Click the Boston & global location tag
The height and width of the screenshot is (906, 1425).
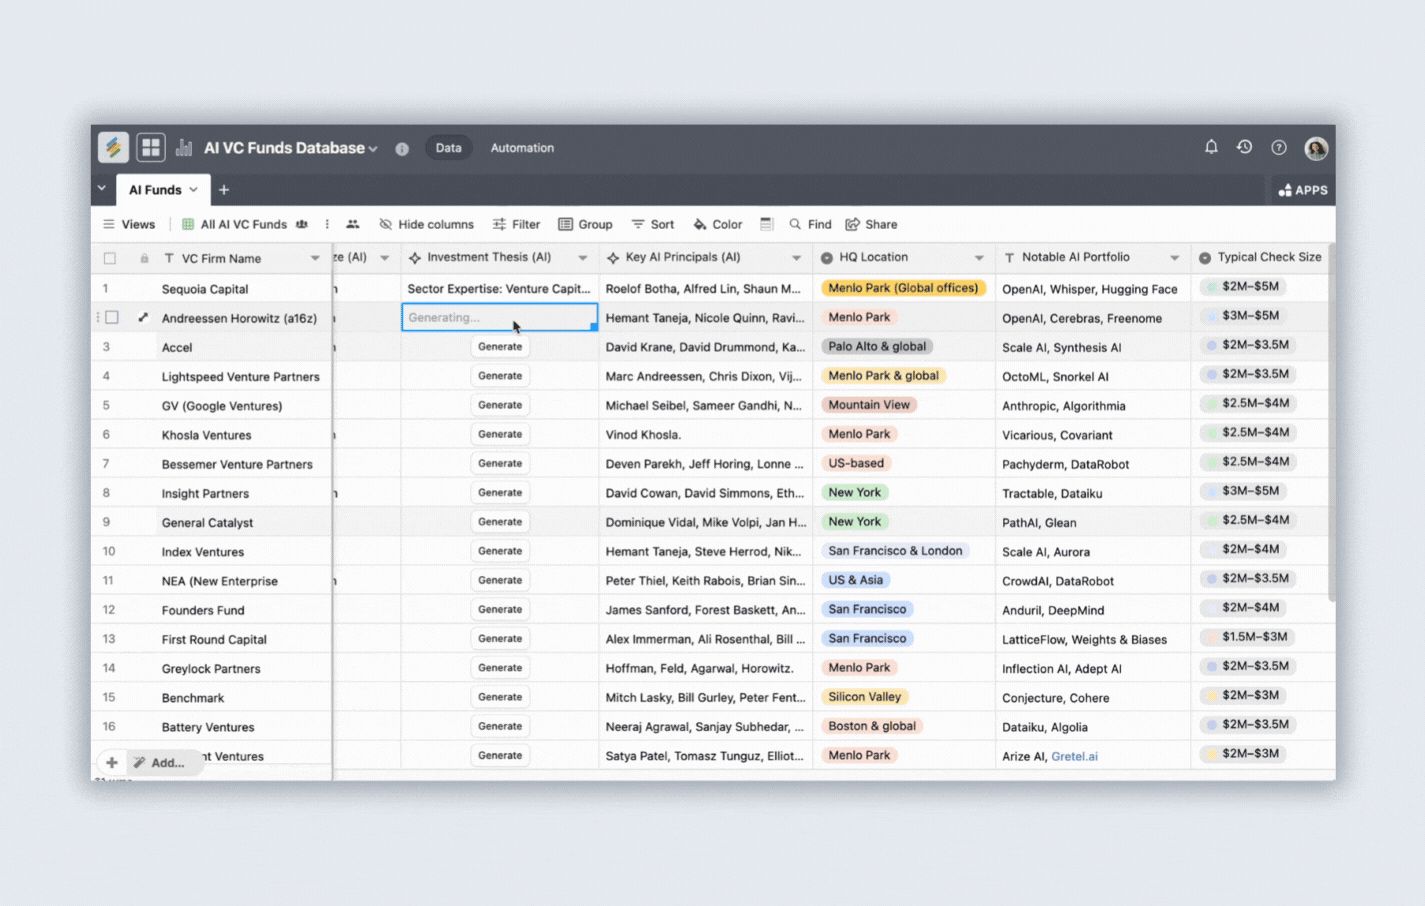871,726
